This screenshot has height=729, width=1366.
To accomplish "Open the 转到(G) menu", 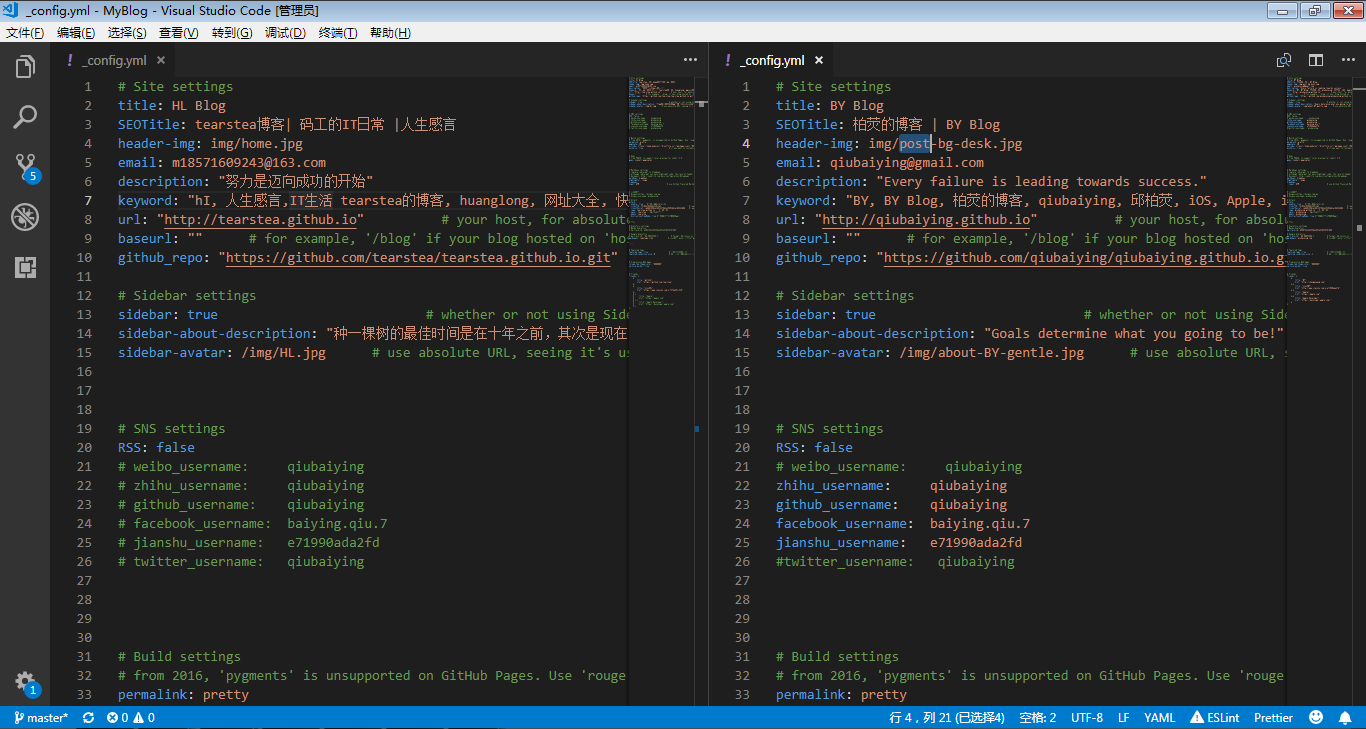I will coord(232,33).
